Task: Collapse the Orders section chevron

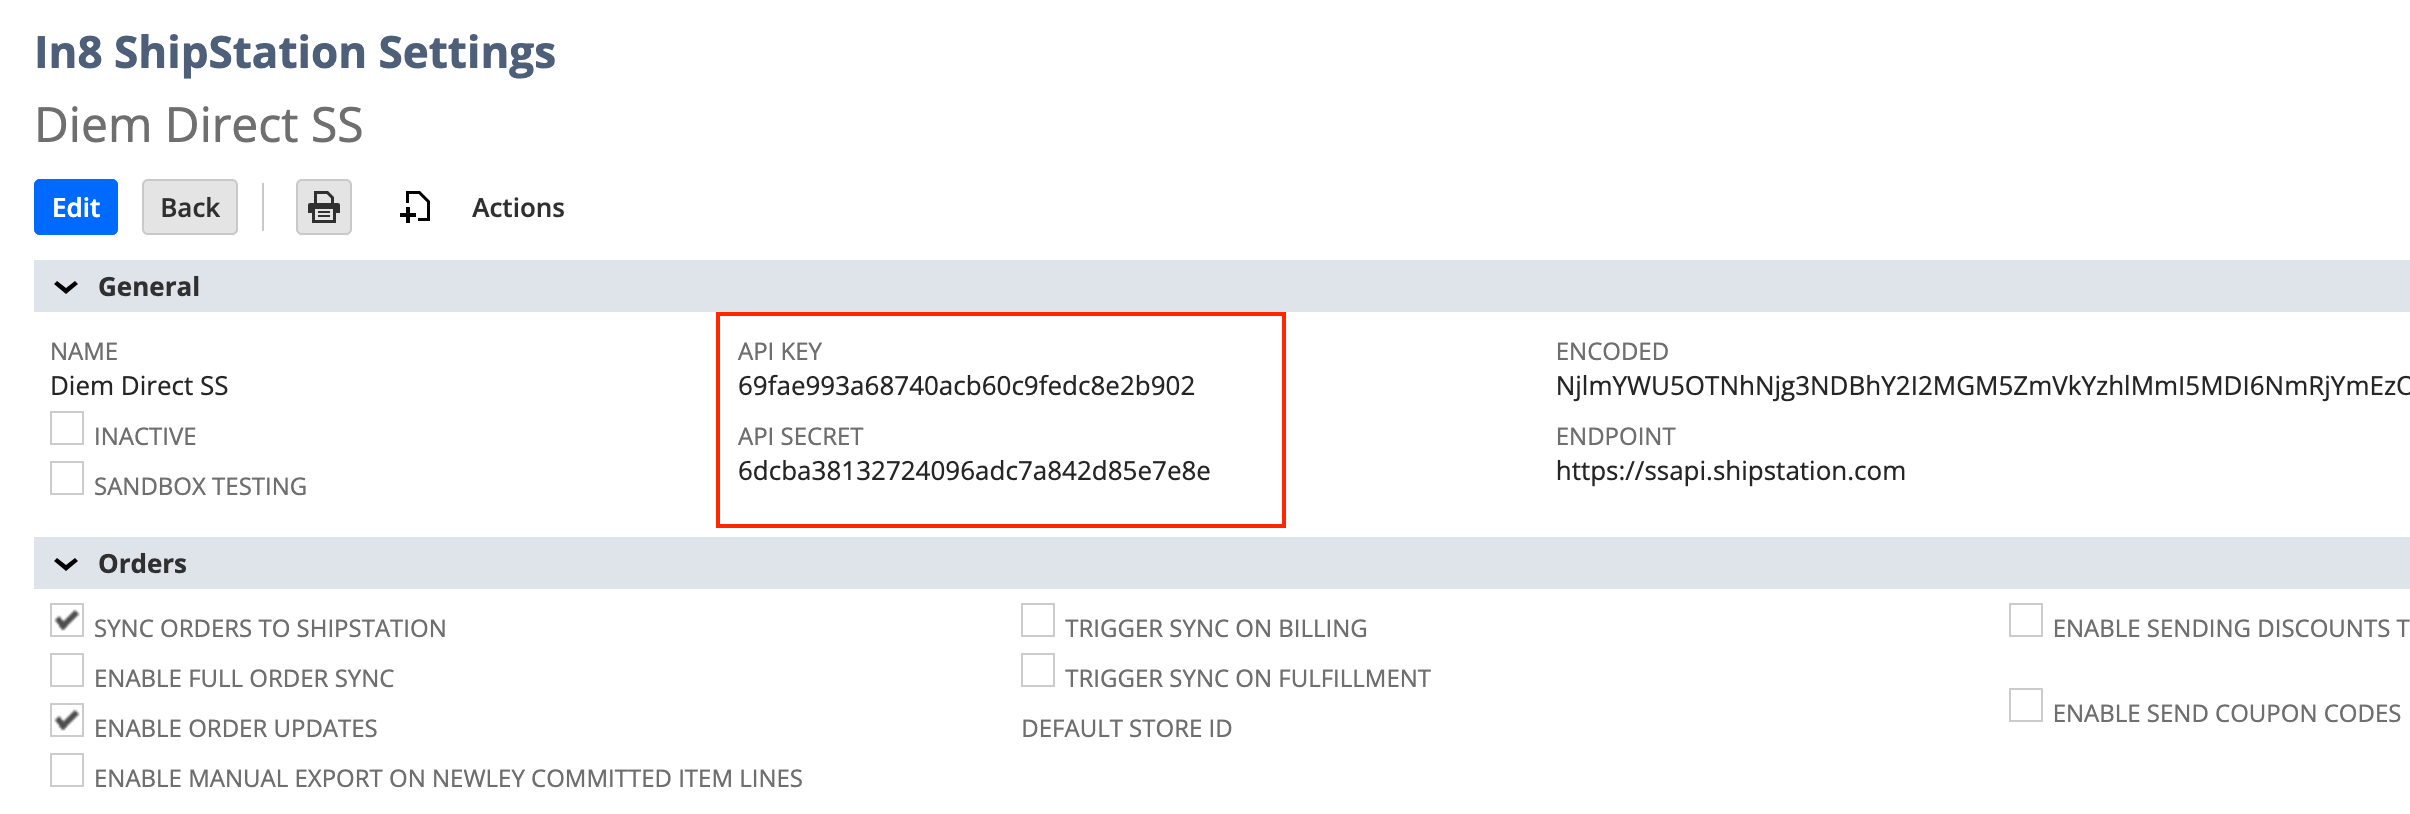Action: pos(66,564)
